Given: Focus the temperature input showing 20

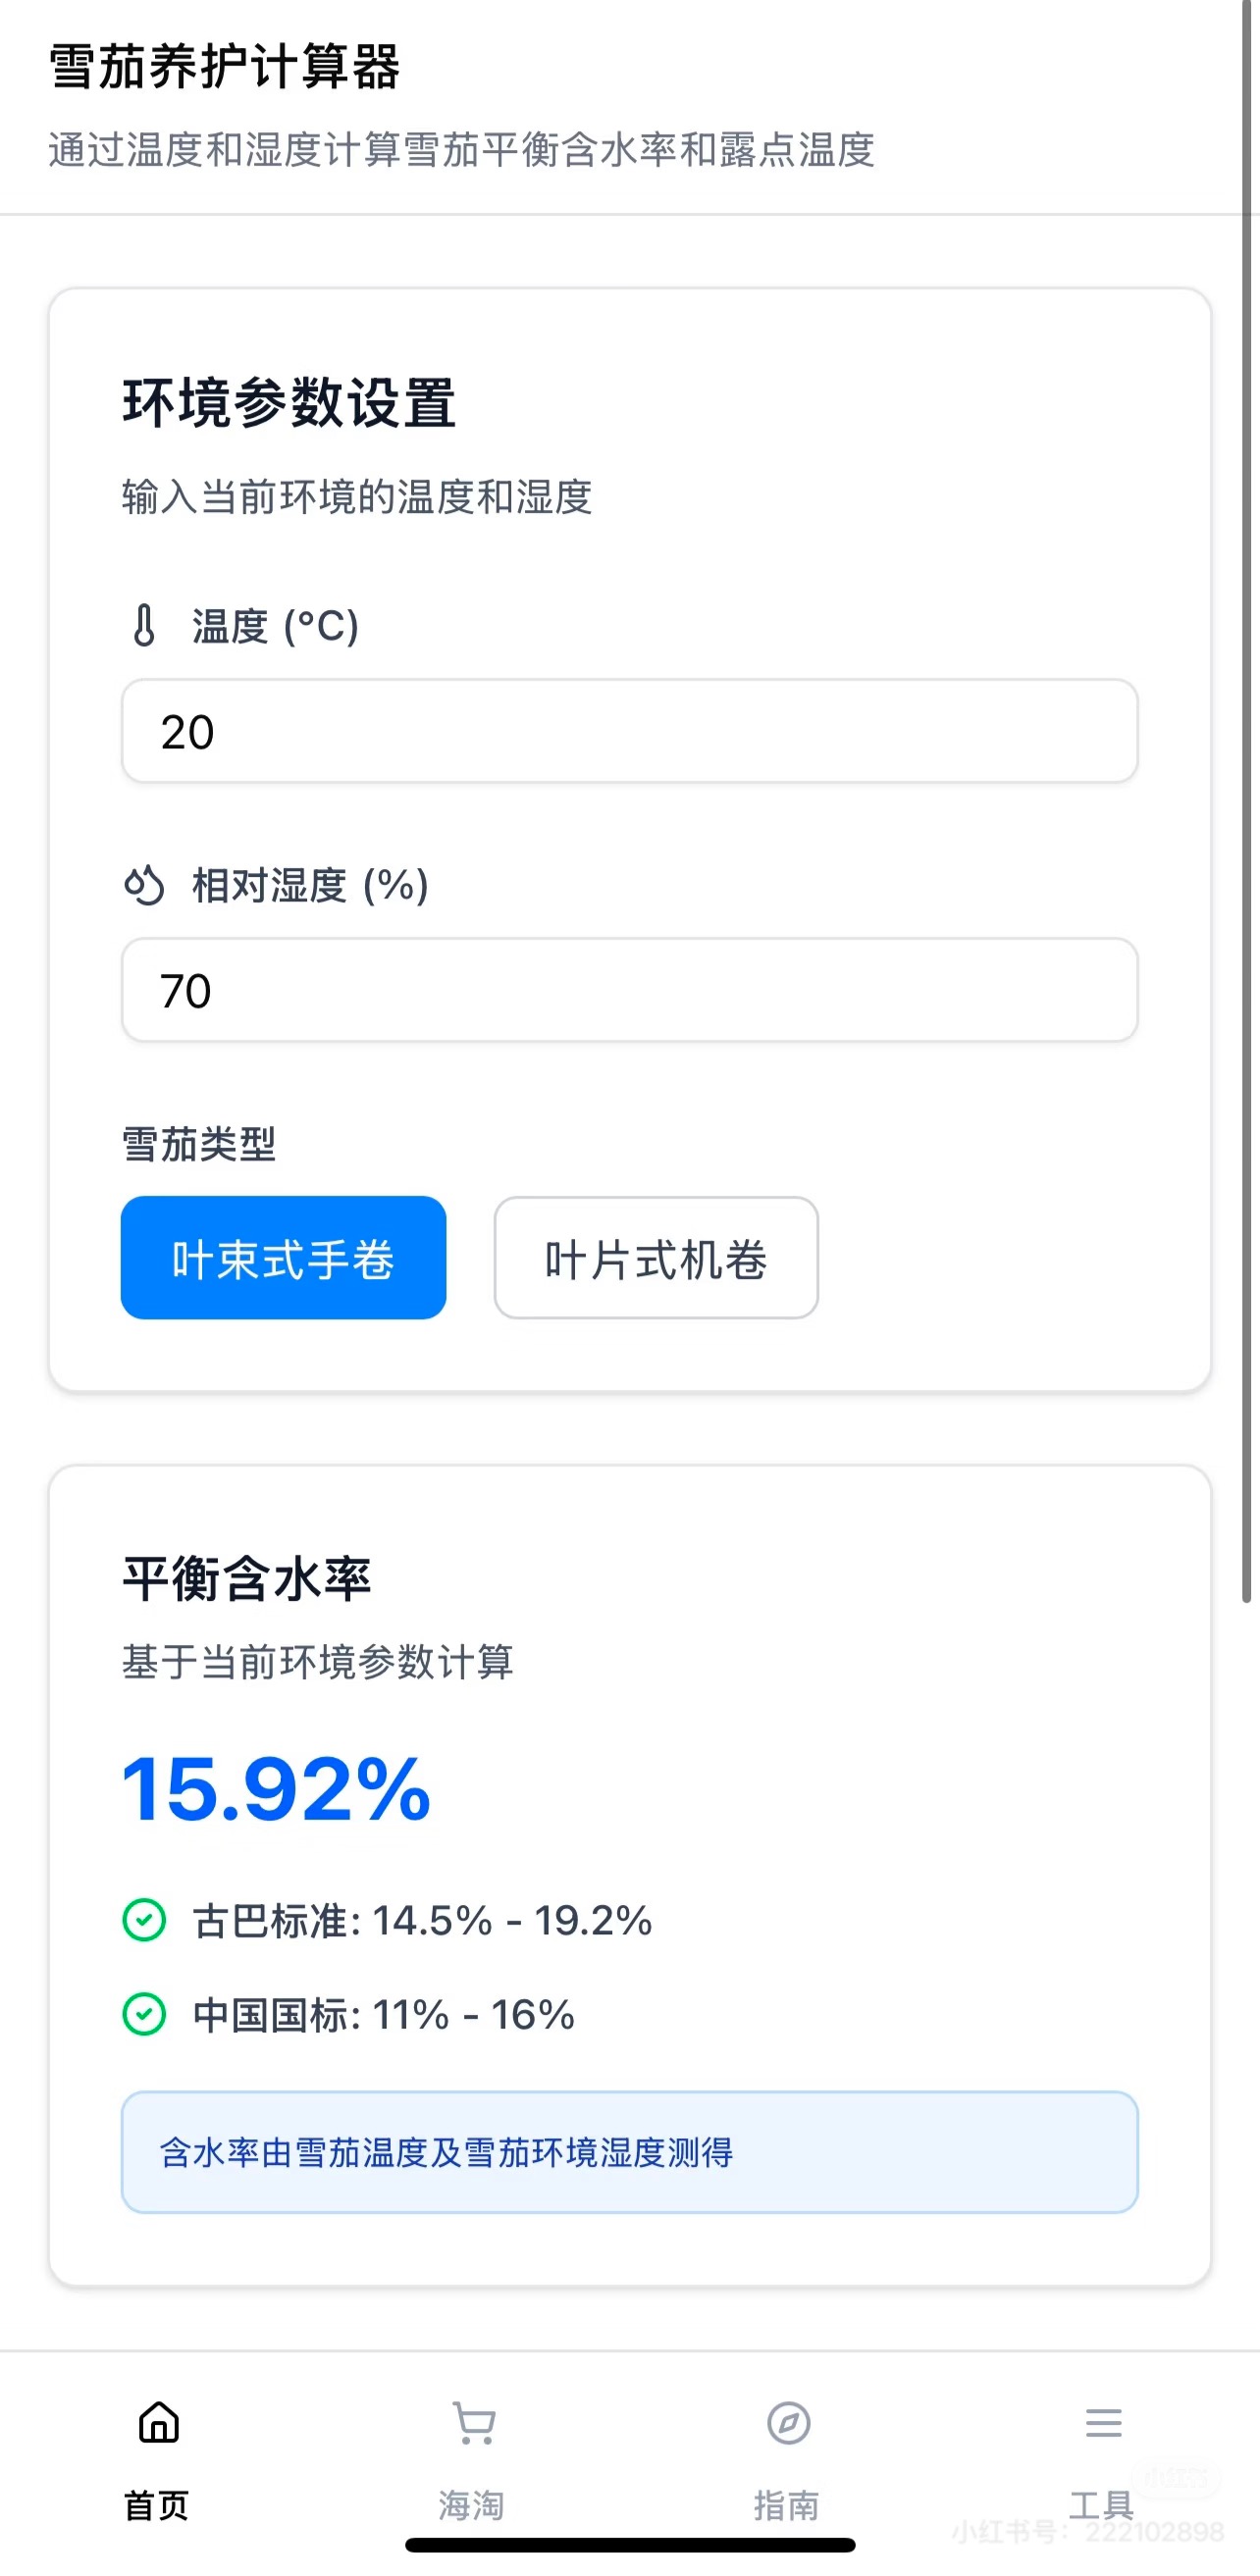Looking at the screenshot, I should coord(630,731).
